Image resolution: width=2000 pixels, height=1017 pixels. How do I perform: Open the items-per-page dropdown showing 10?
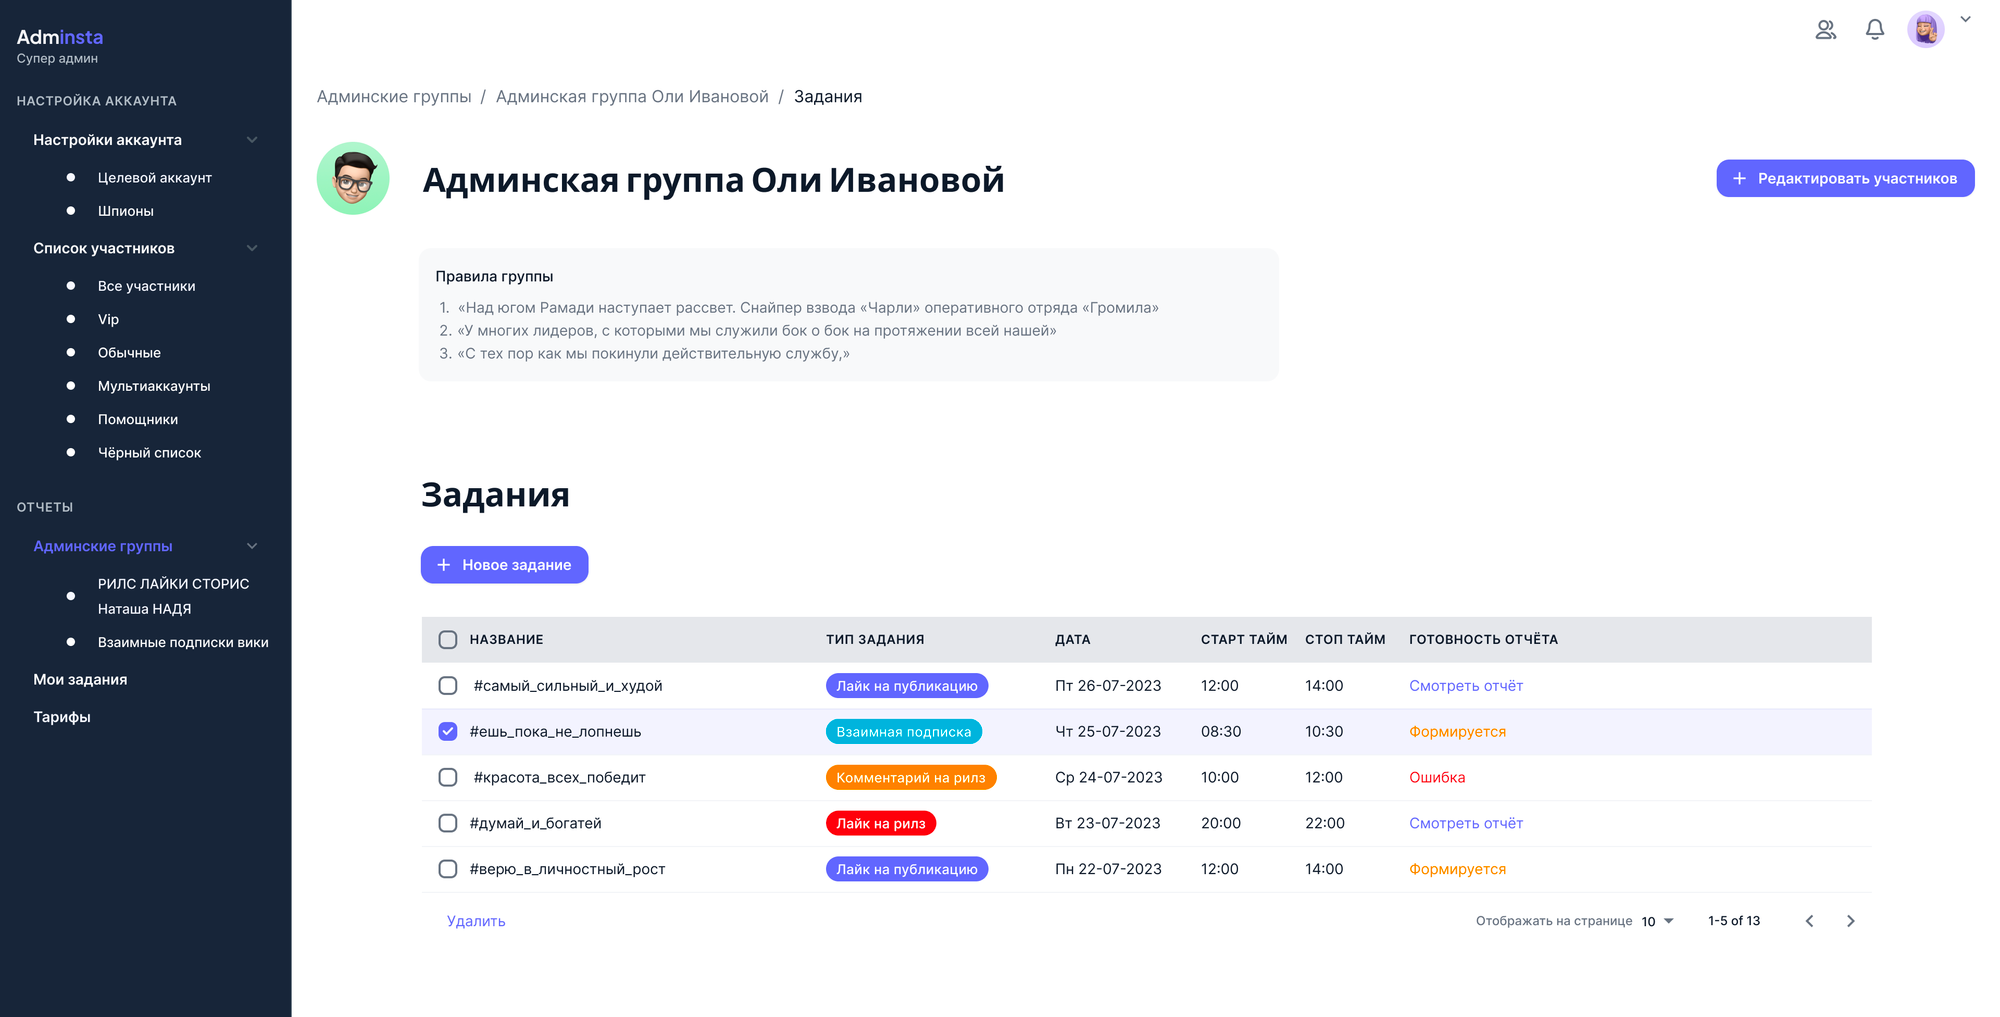coord(1654,921)
